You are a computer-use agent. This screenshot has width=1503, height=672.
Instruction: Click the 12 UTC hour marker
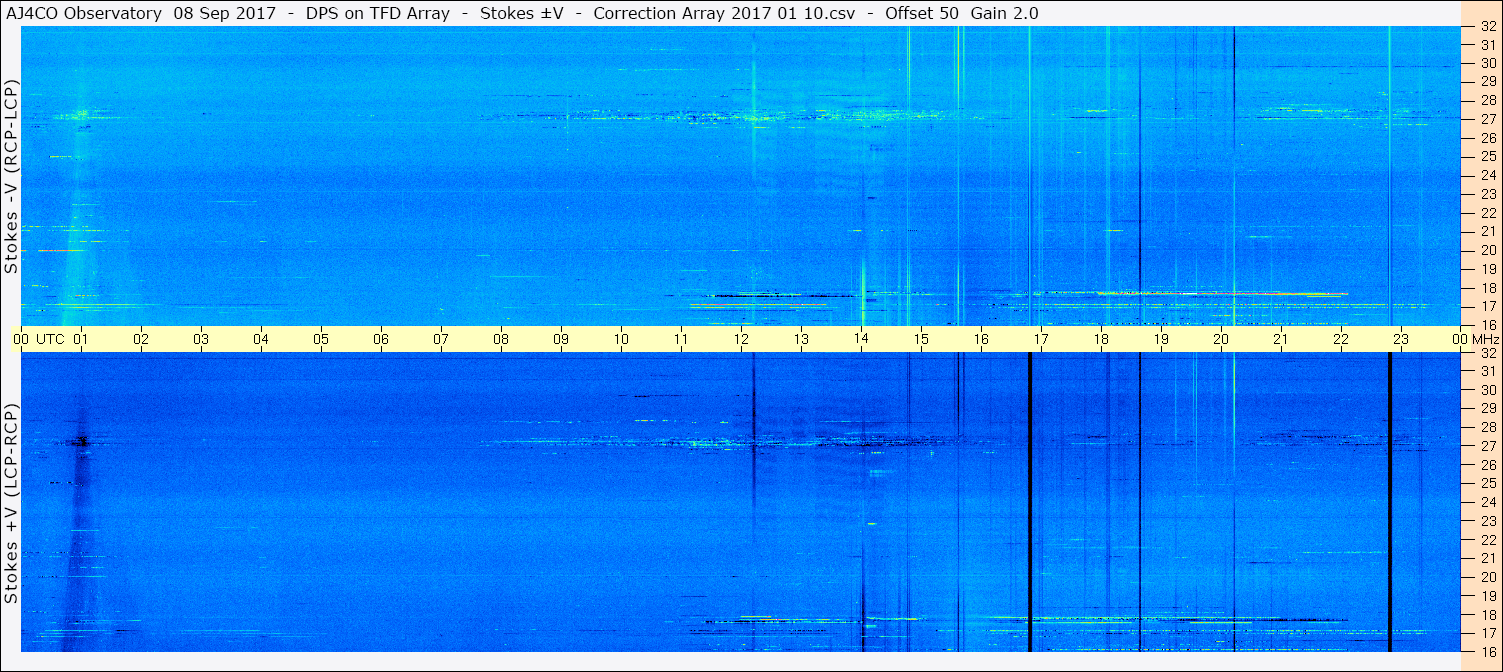[741, 339]
